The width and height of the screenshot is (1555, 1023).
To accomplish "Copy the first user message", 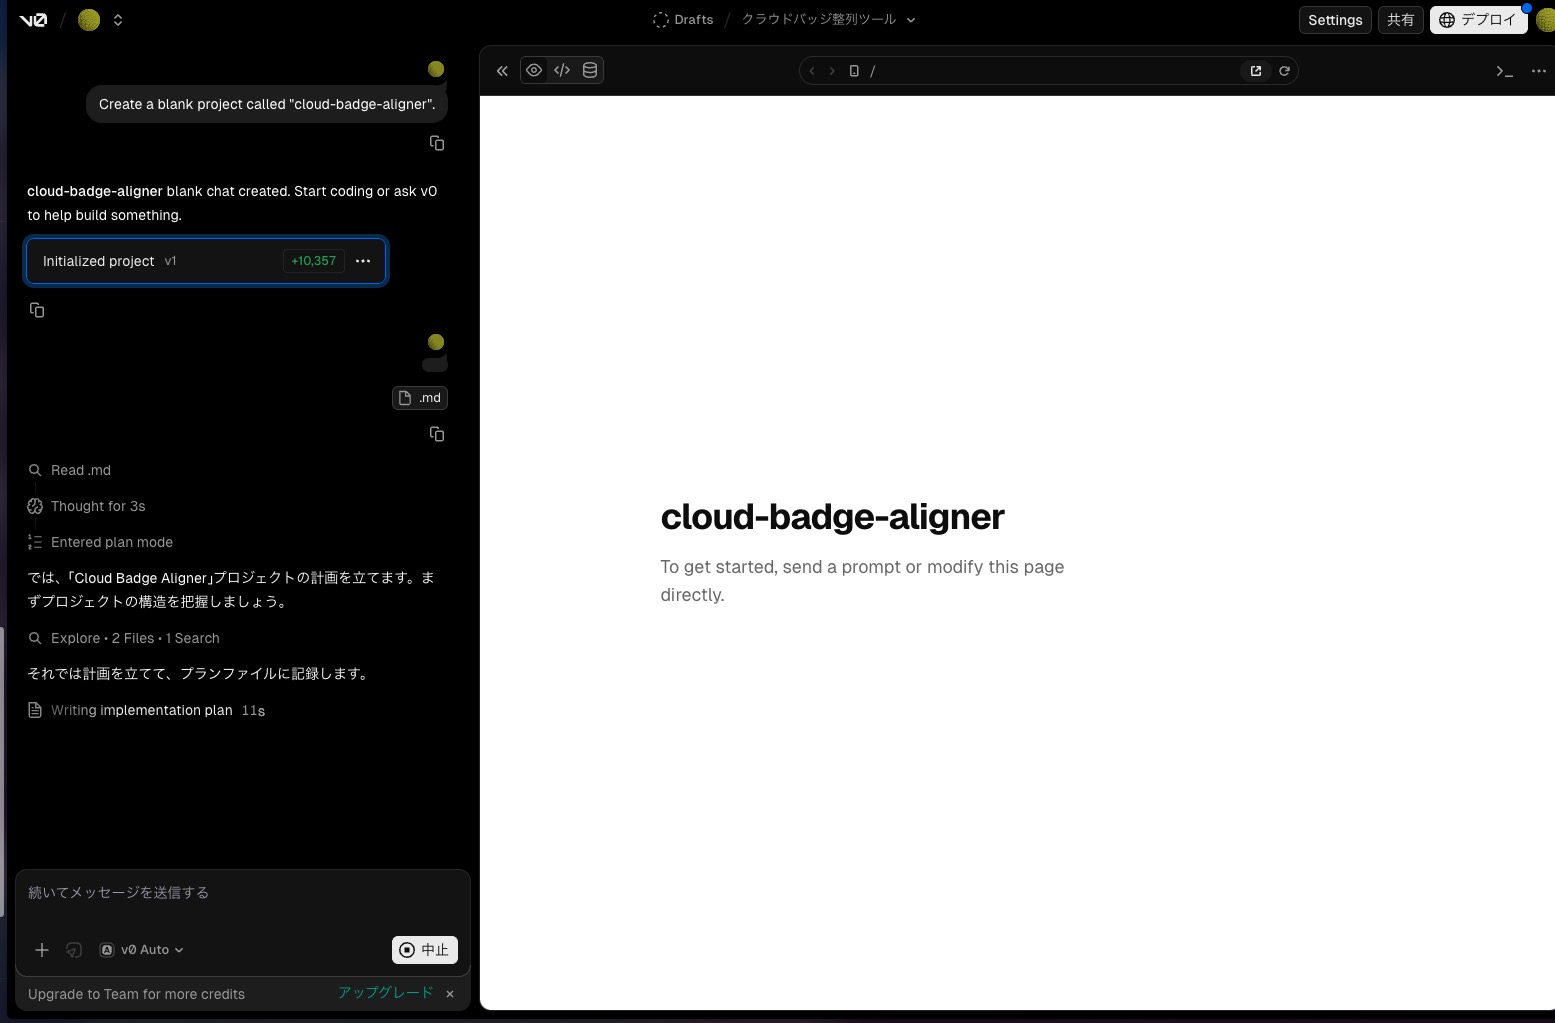I will [437, 143].
